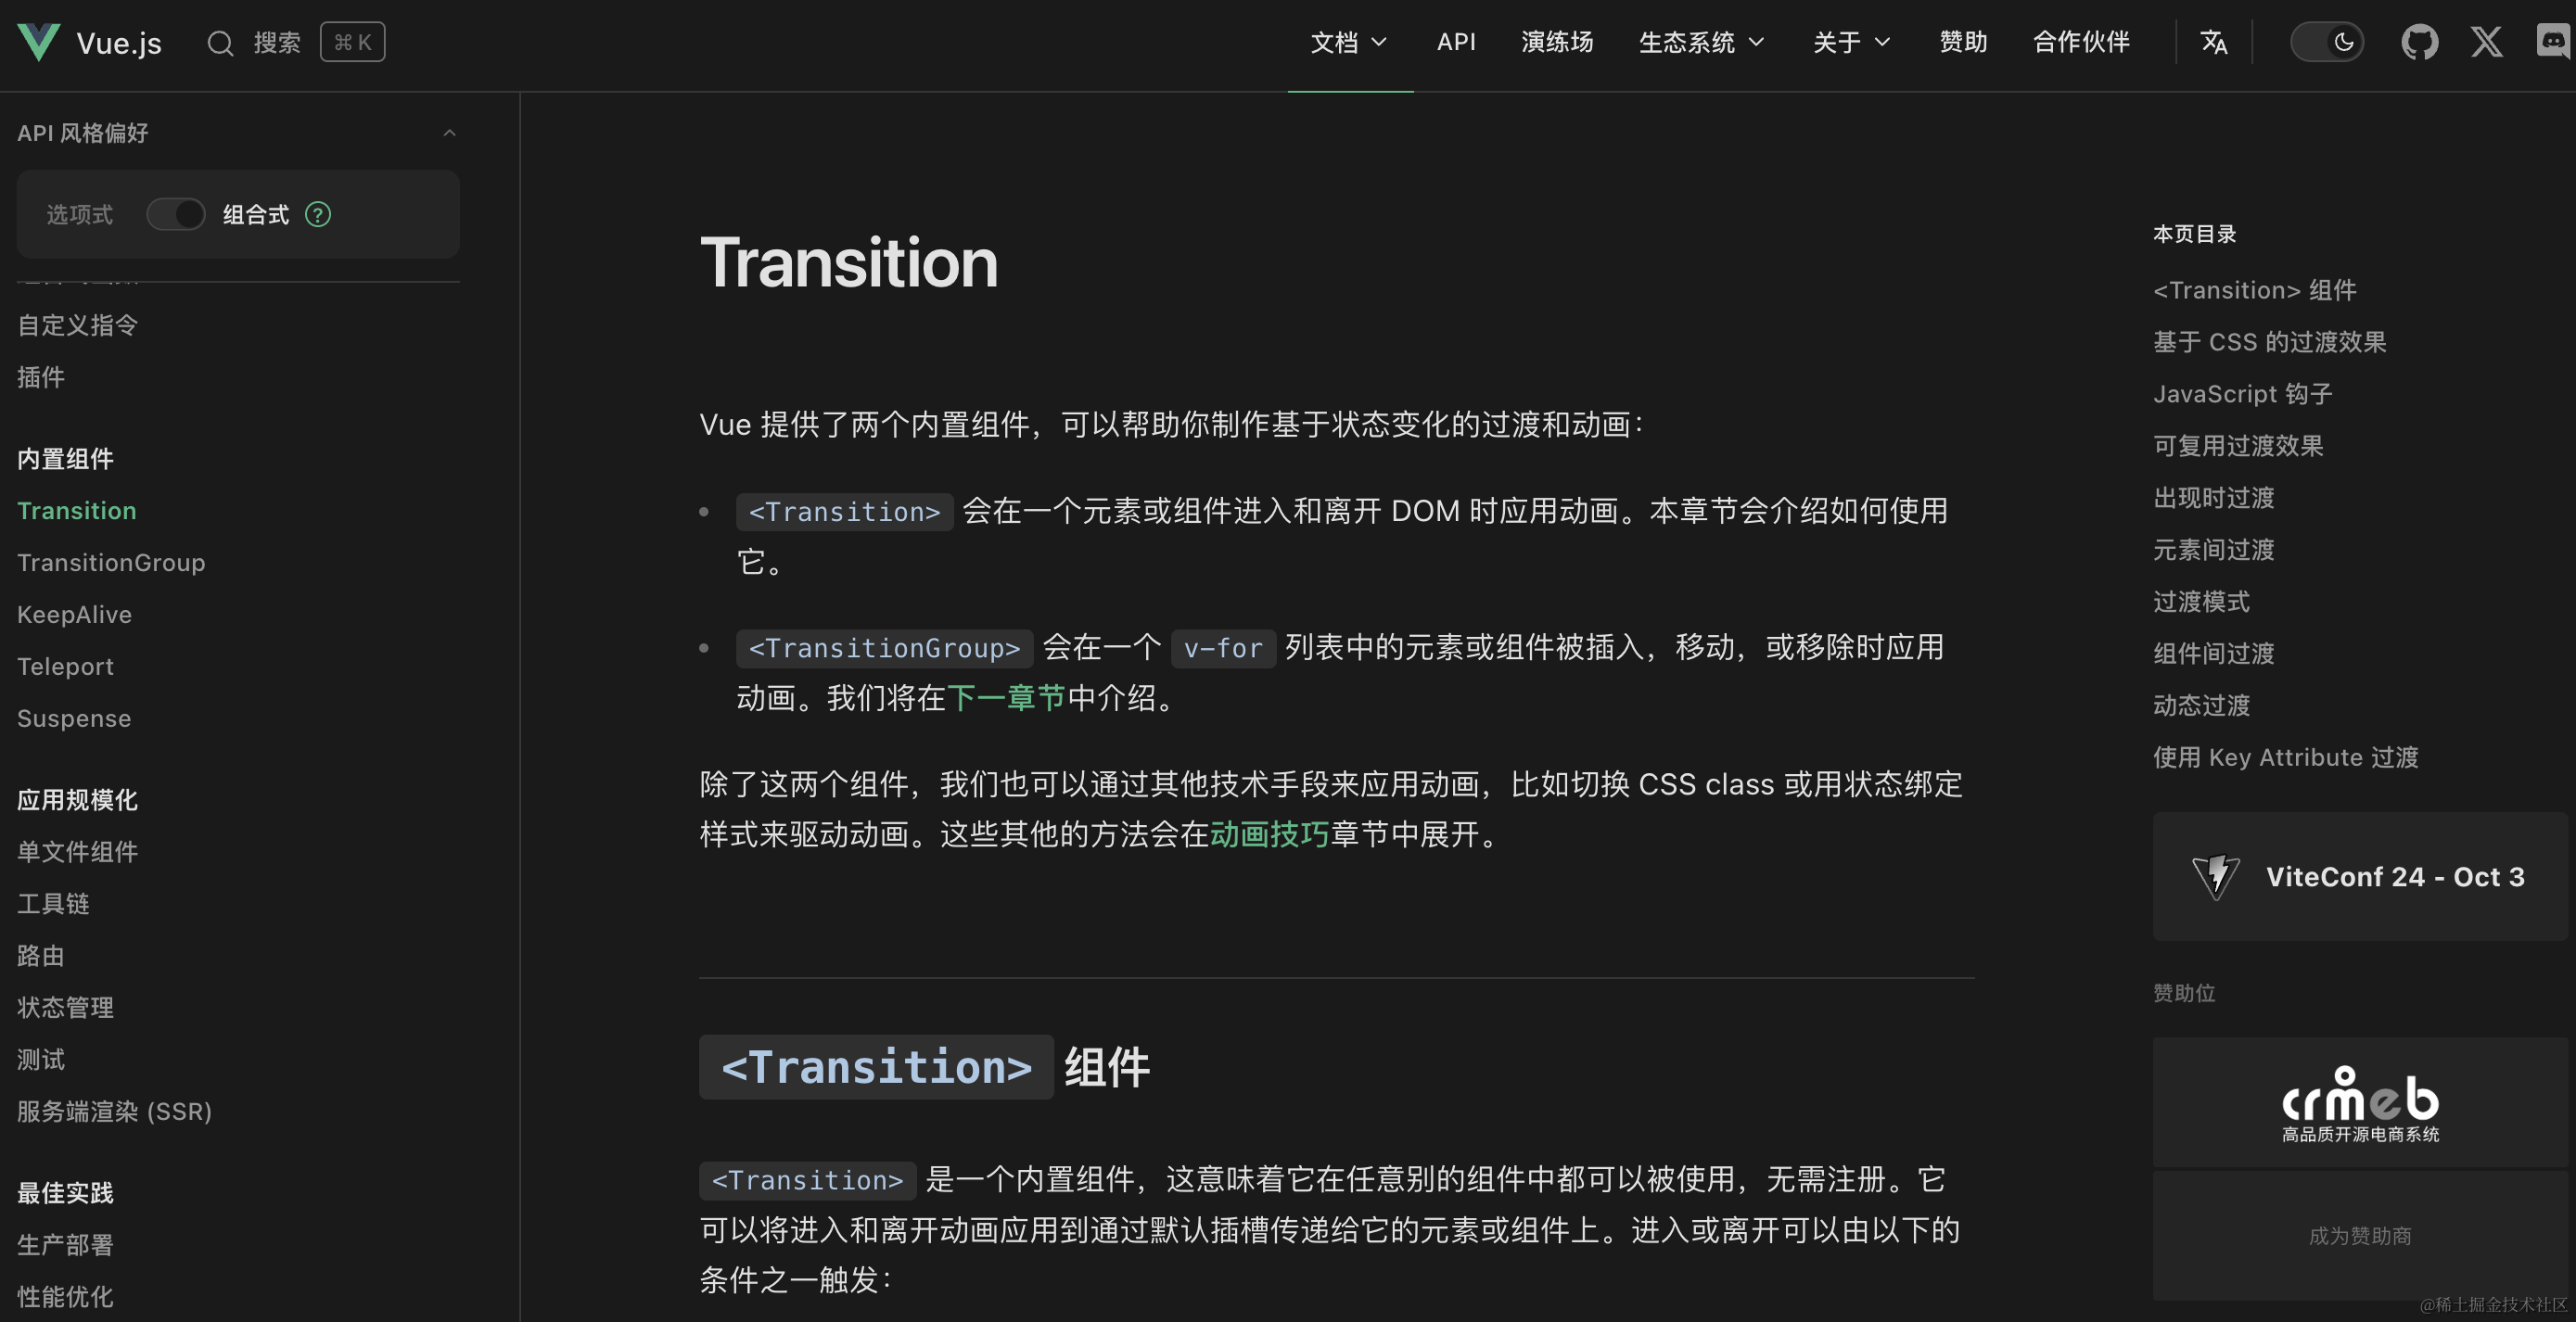
Task: Open the 演练场 nav item
Action: [x=1557, y=42]
